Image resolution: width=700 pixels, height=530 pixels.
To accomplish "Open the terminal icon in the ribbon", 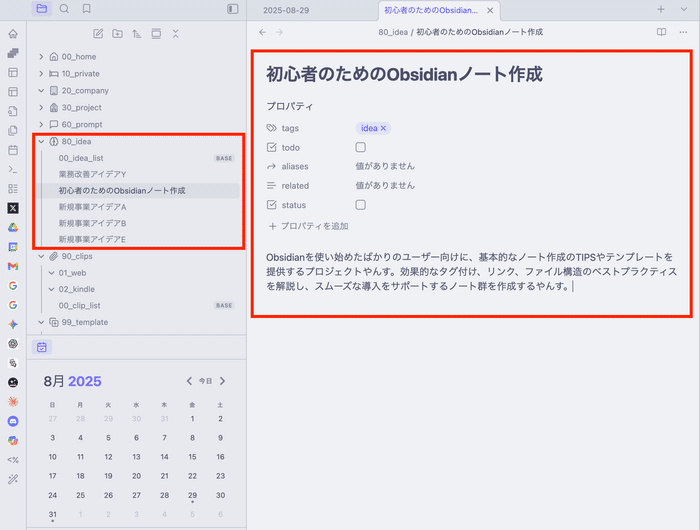I will click(13, 170).
